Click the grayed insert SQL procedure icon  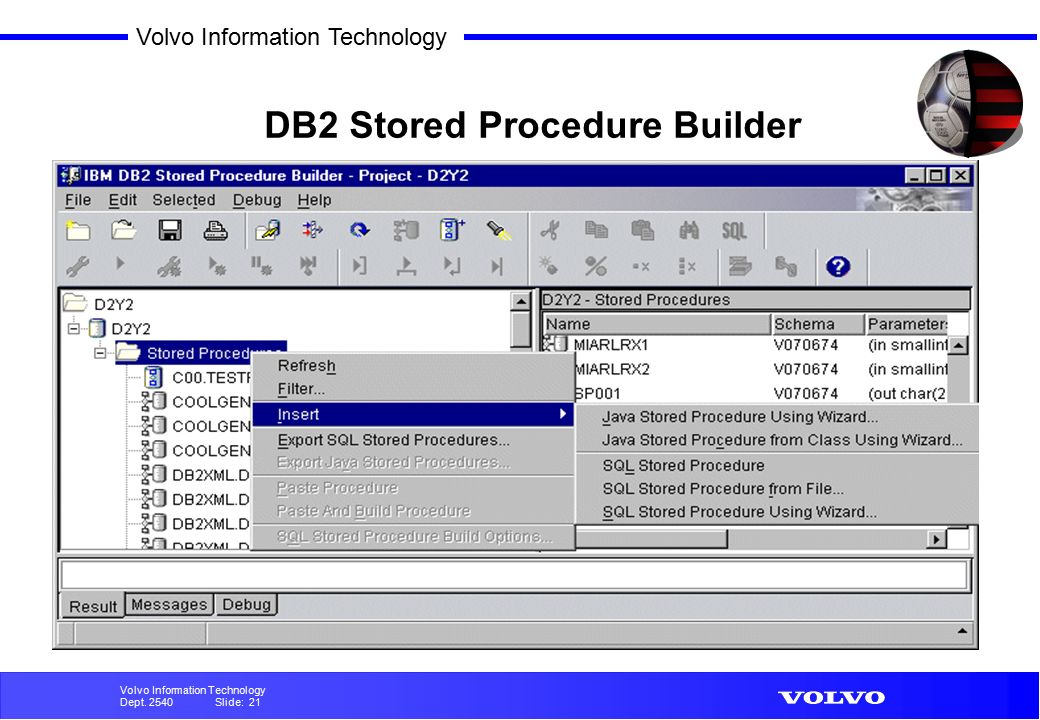tap(406, 230)
